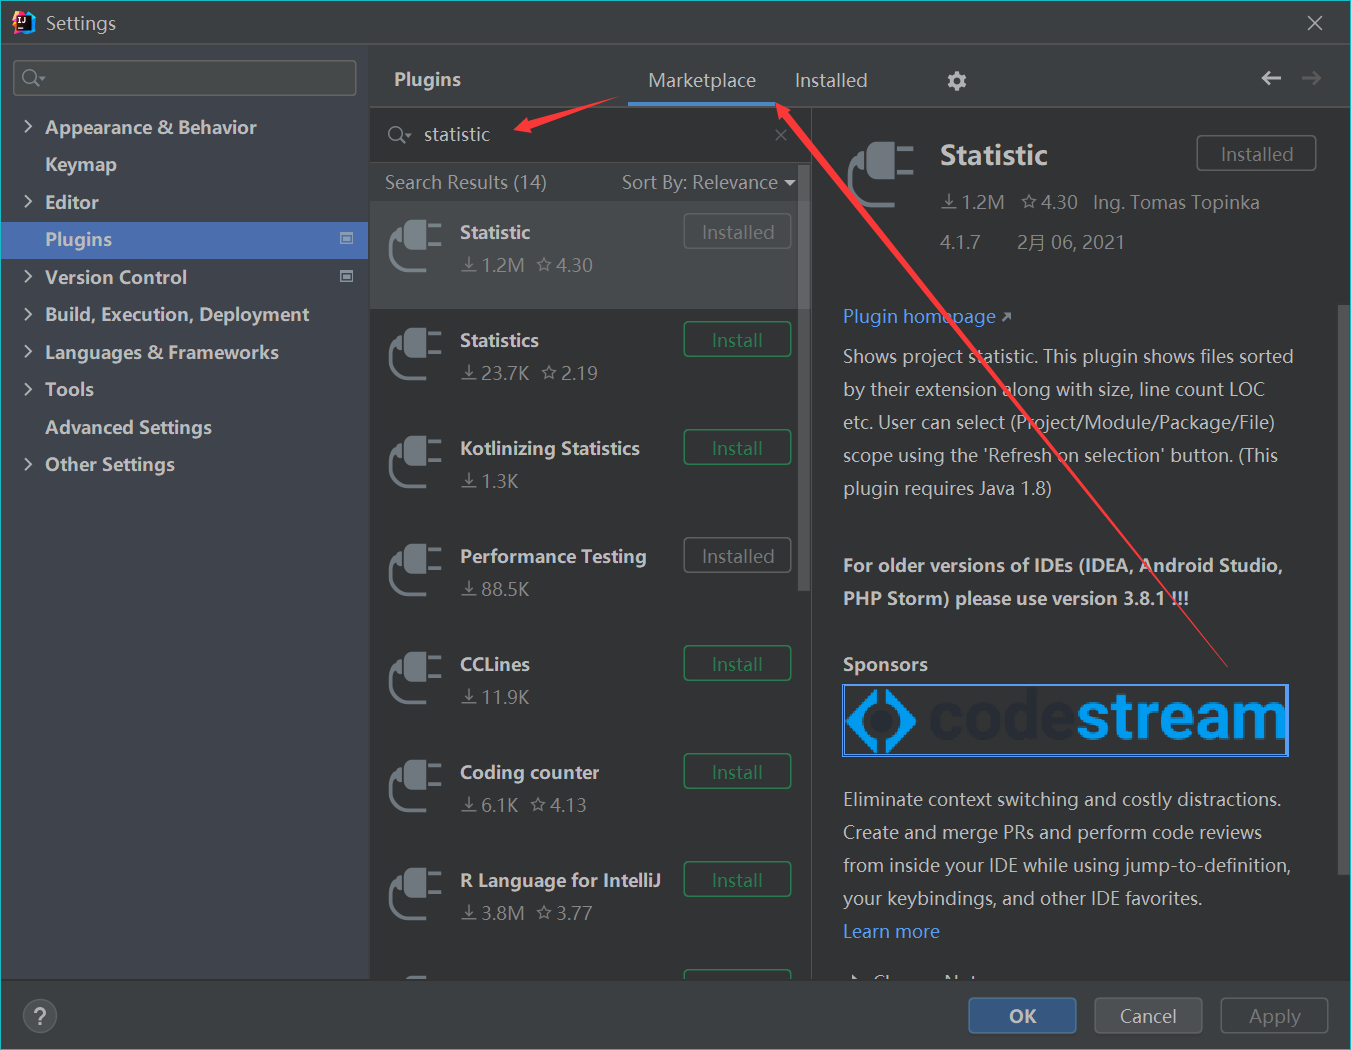This screenshot has height=1050, width=1351.
Task: Click the plugin search field containing 'statistic'
Action: [590, 135]
